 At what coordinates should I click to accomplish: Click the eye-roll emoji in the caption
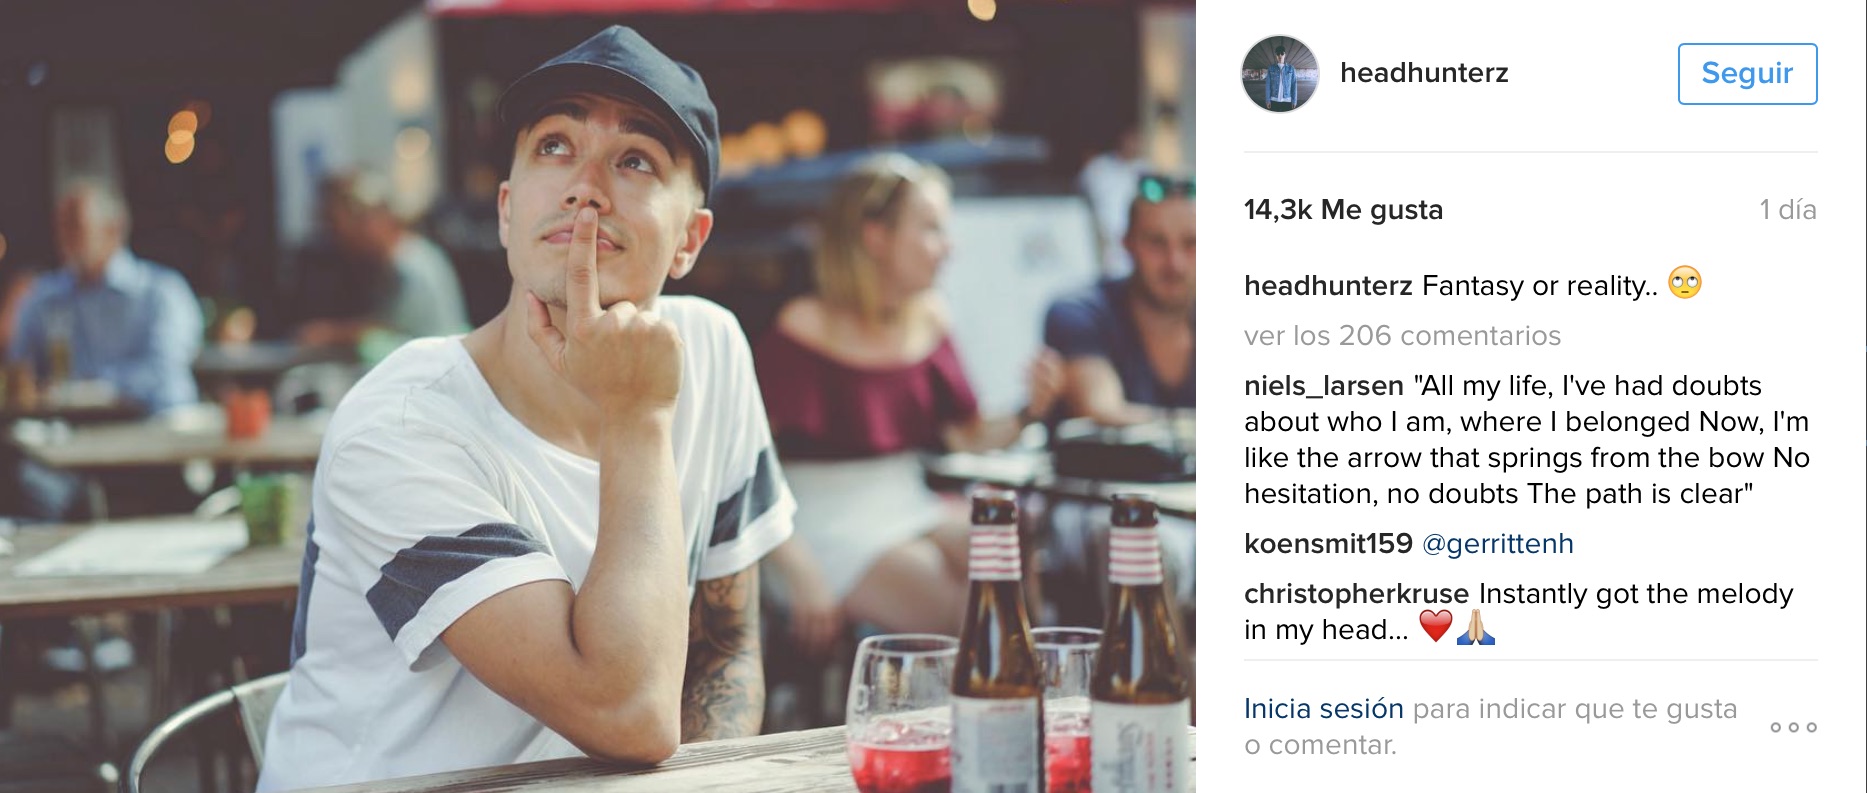click(x=1685, y=283)
